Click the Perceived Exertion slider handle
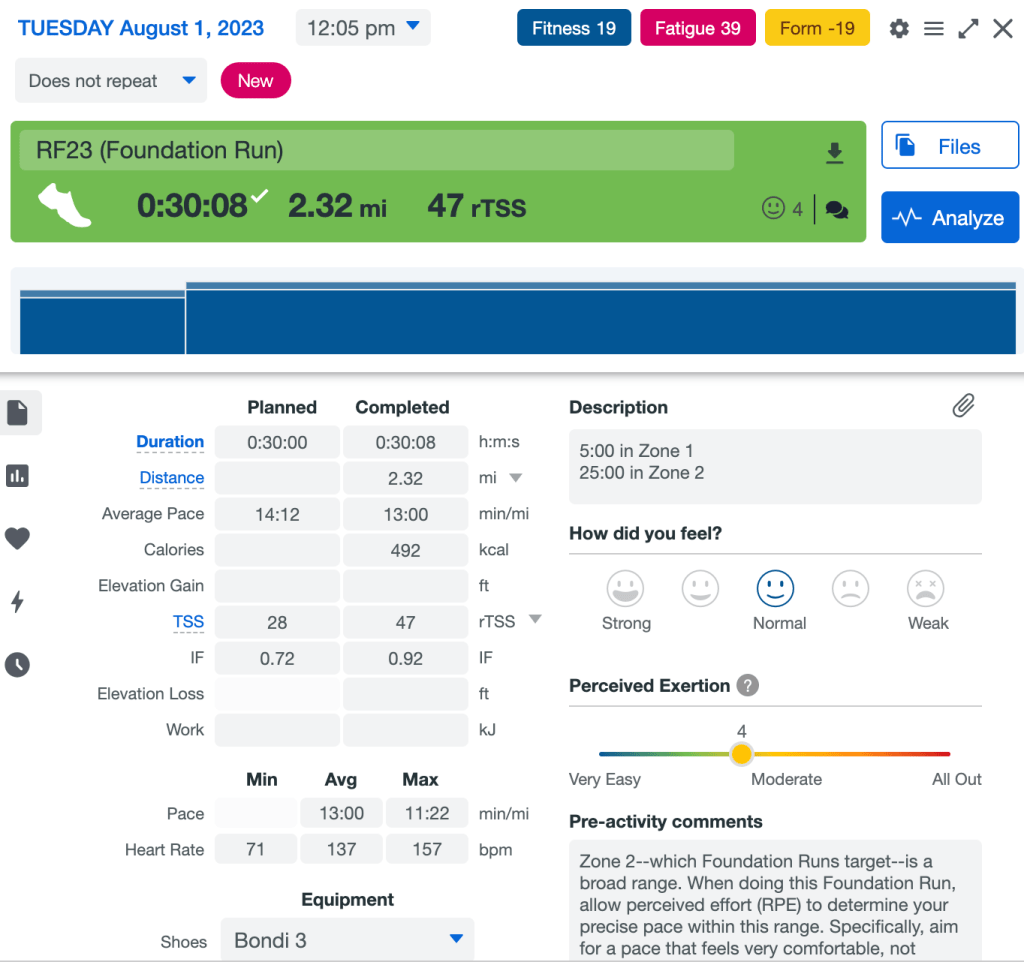Screen dimensions: 1024x965 click(x=741, y=754)
